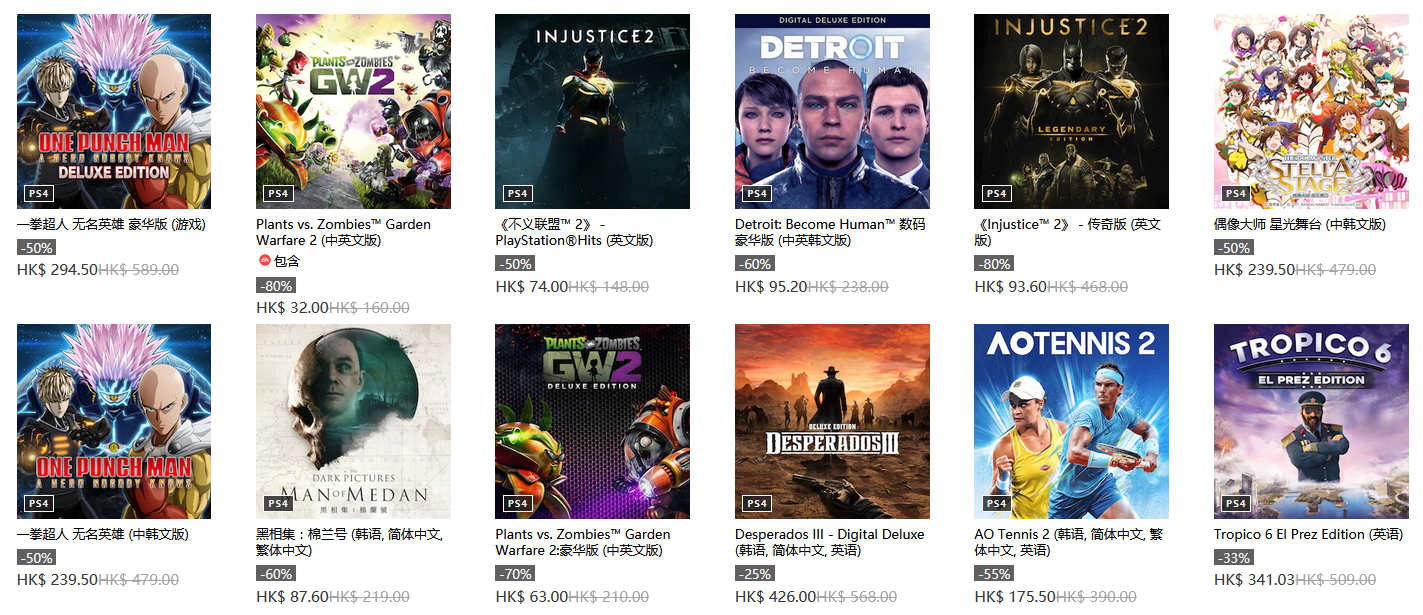Image resolution: width=1423 pixels, height=615 pixels.
Task: Click the PS4 badge on Man of Medan
Action: (x=278, y=503)
